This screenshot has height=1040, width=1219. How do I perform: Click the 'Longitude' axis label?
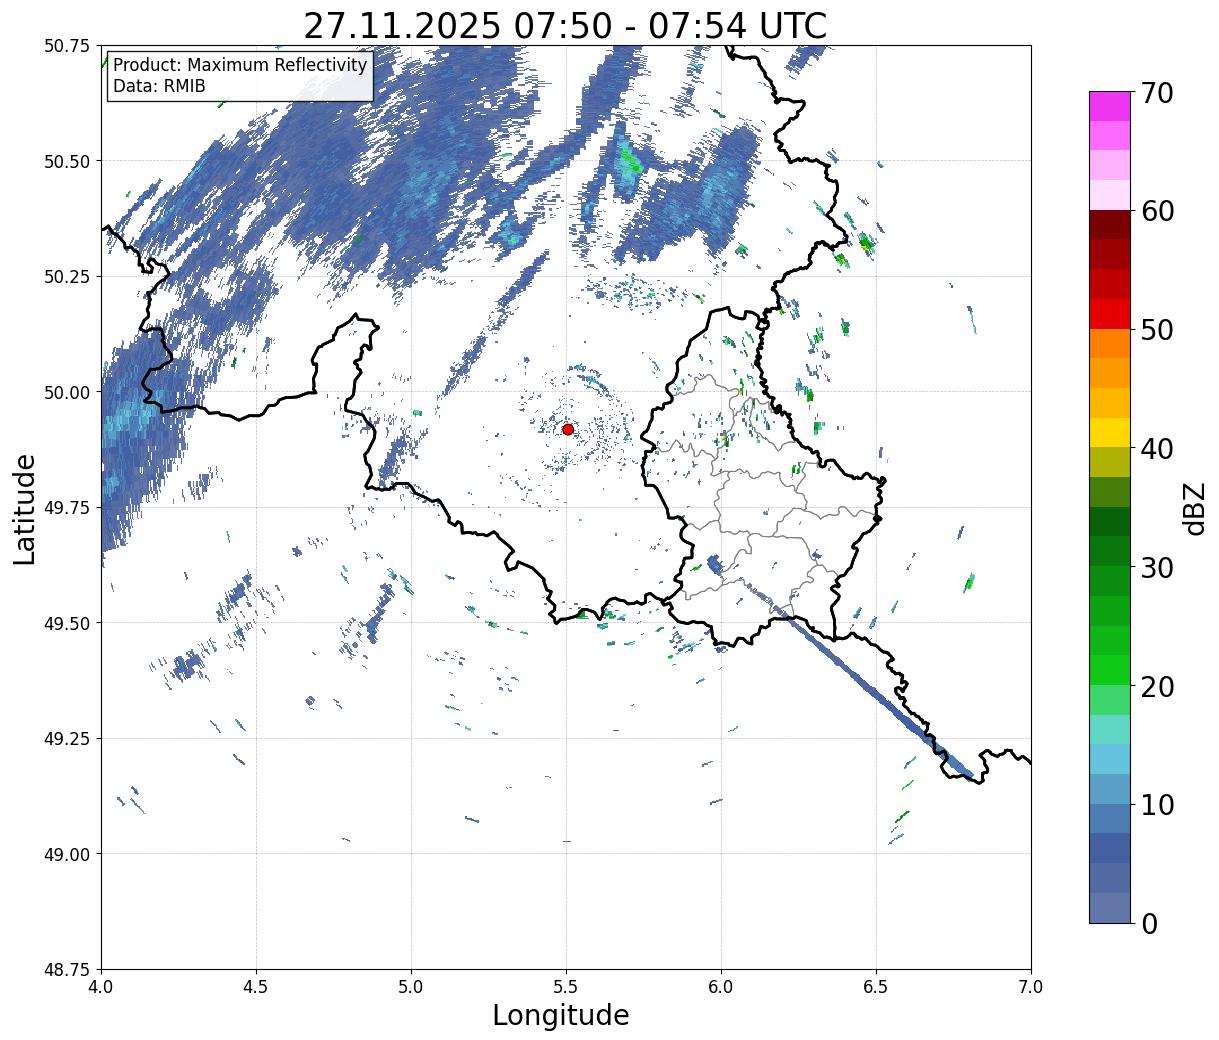point(561,1015)
